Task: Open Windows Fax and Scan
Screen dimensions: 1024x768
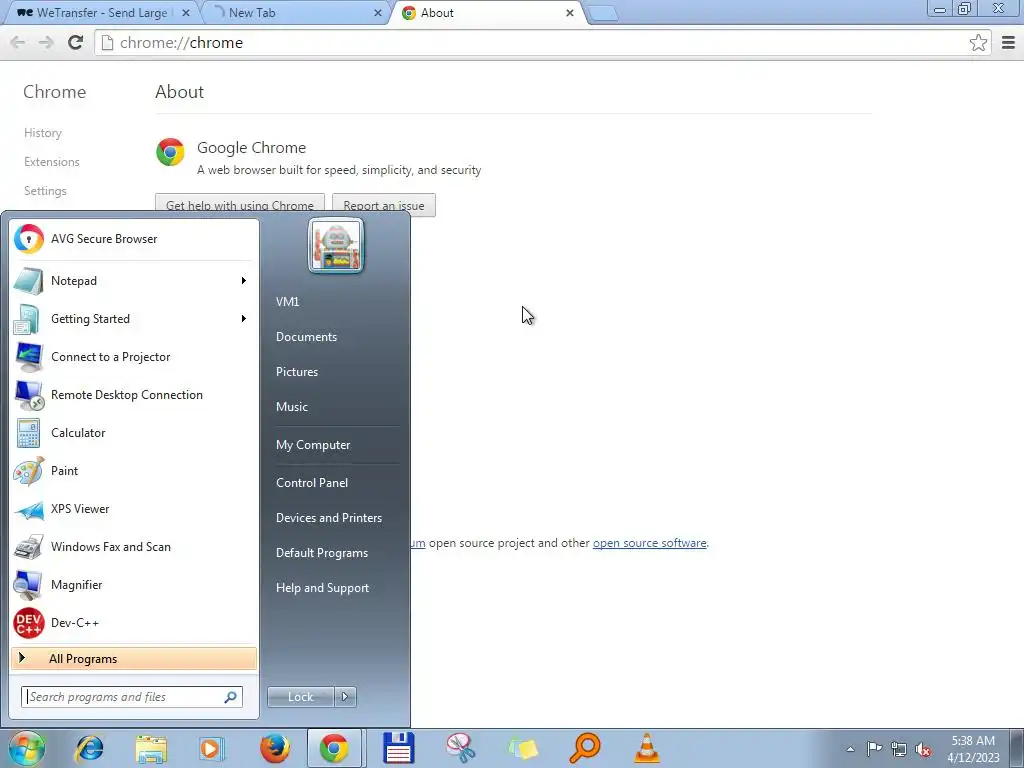Action: [x=134, y=547]
